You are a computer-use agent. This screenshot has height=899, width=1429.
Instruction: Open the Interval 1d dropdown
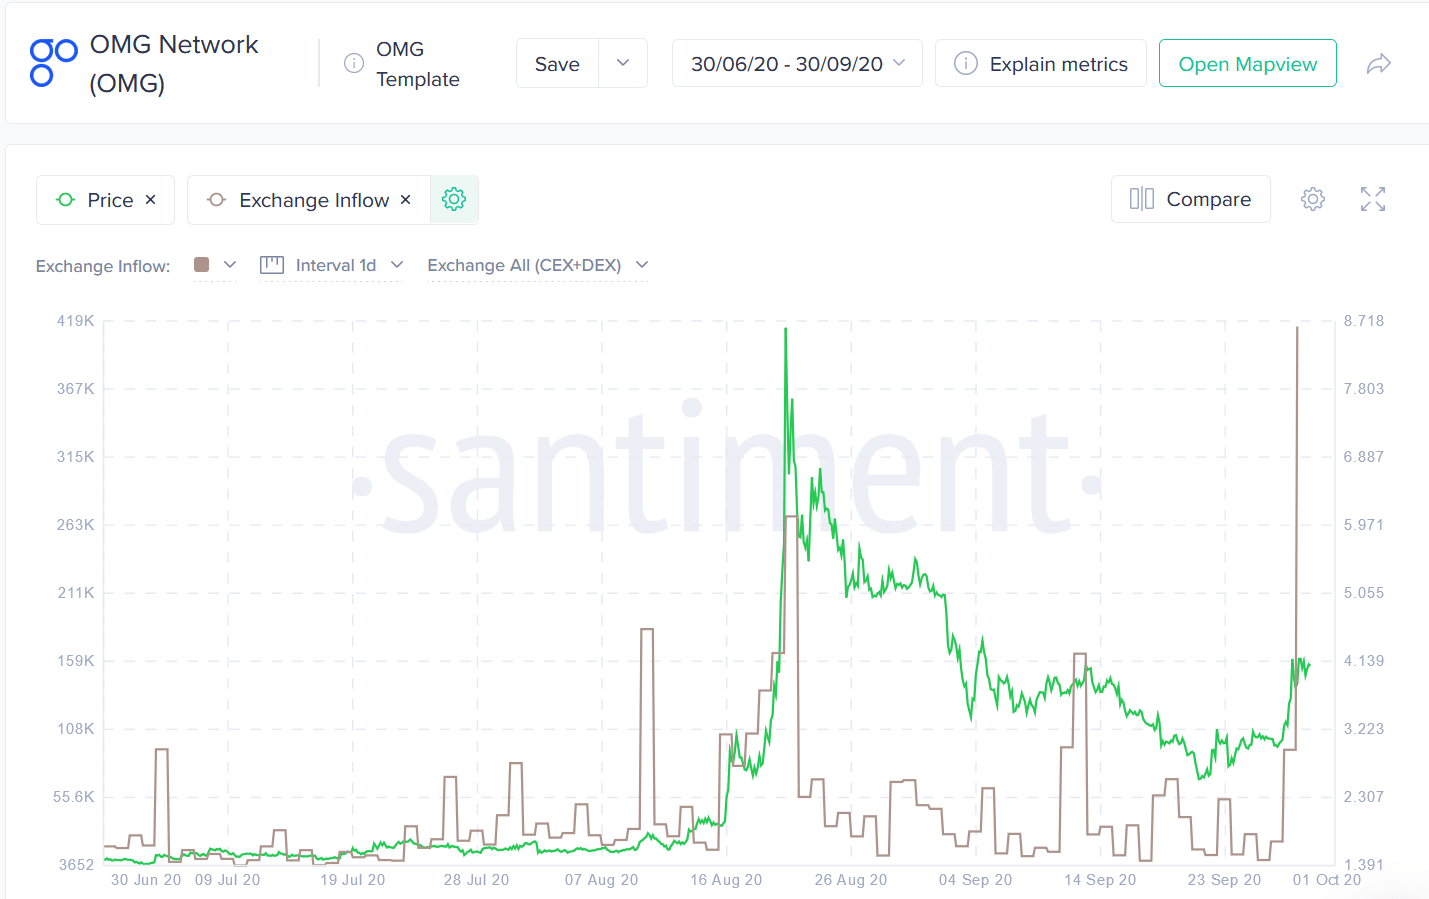[x=332, y=265]
